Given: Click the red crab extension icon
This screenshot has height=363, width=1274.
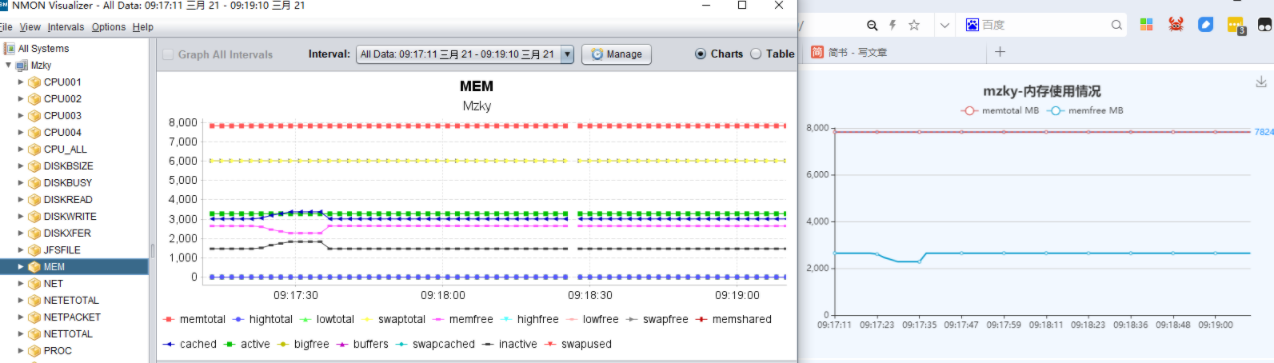Looking at the screenshot, I should coord(1176,24).
